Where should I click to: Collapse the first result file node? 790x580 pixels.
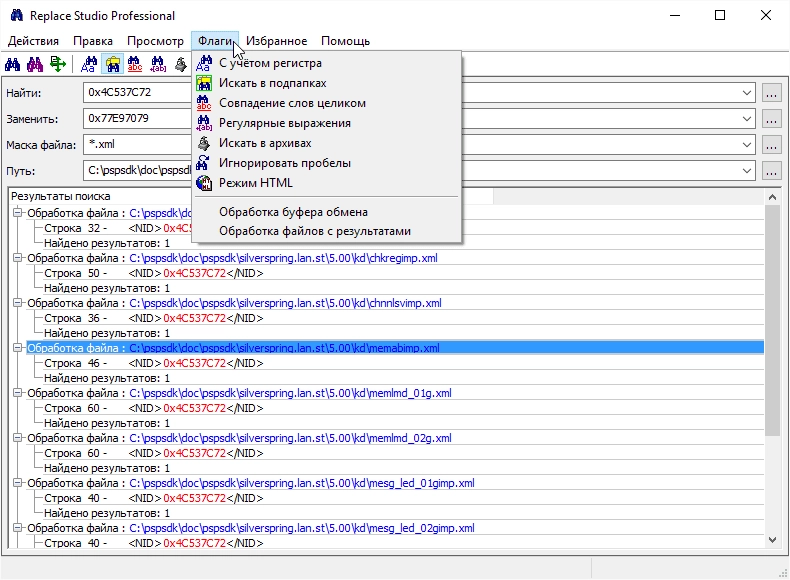point(18,213)
